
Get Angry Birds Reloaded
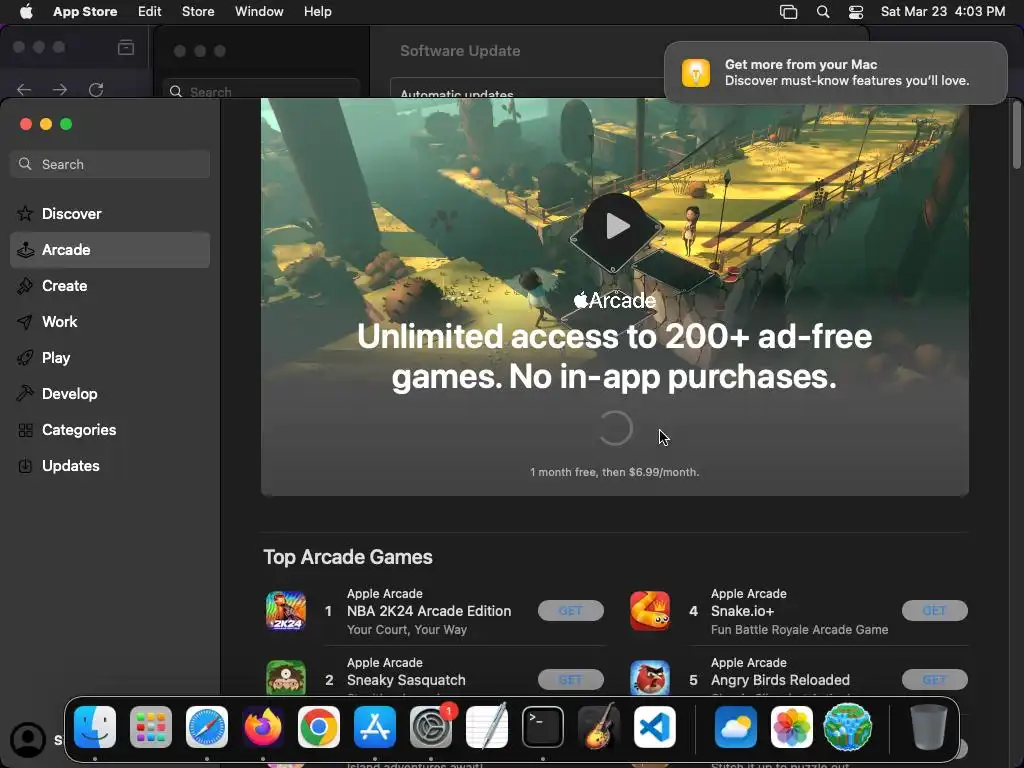click(935, 680)
